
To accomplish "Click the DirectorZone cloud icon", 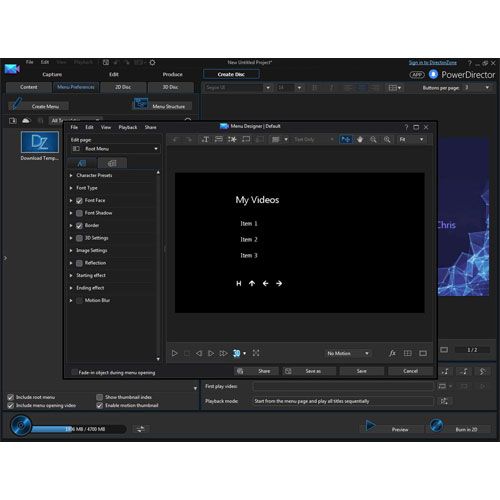I will [x=26, y=121].
